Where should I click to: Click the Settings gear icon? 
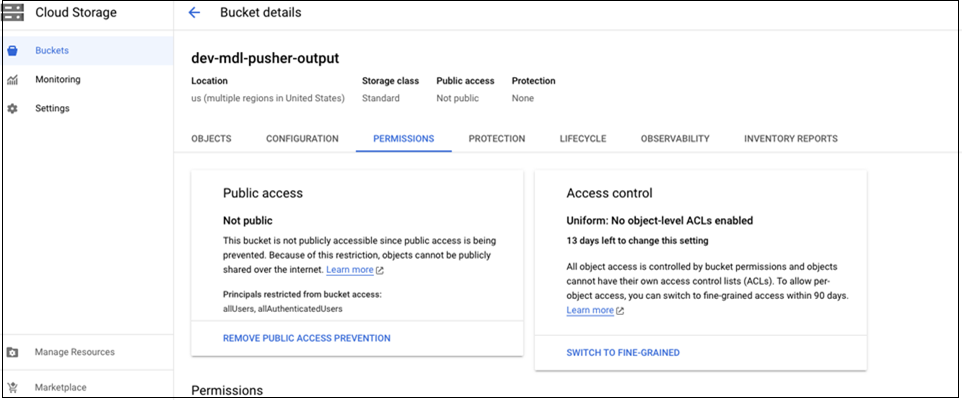(12, 109)
